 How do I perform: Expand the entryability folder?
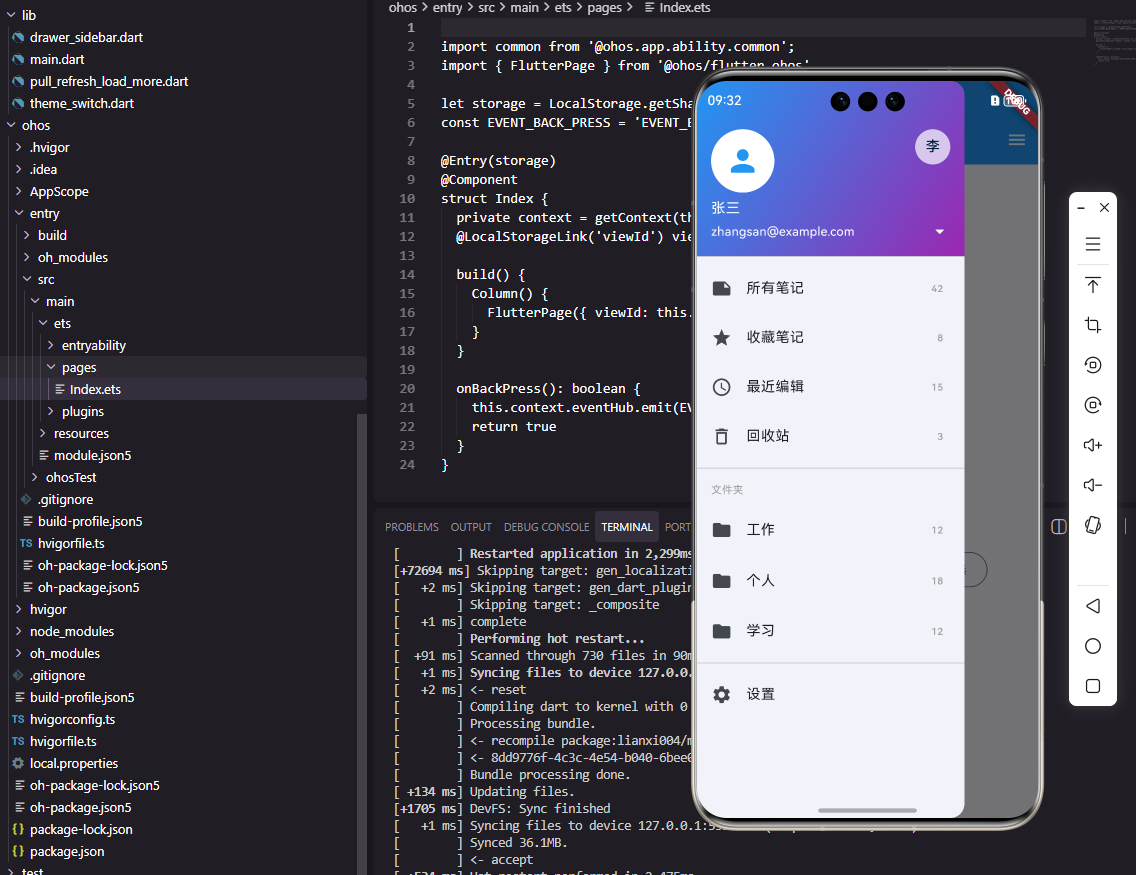tap(51, 345)
